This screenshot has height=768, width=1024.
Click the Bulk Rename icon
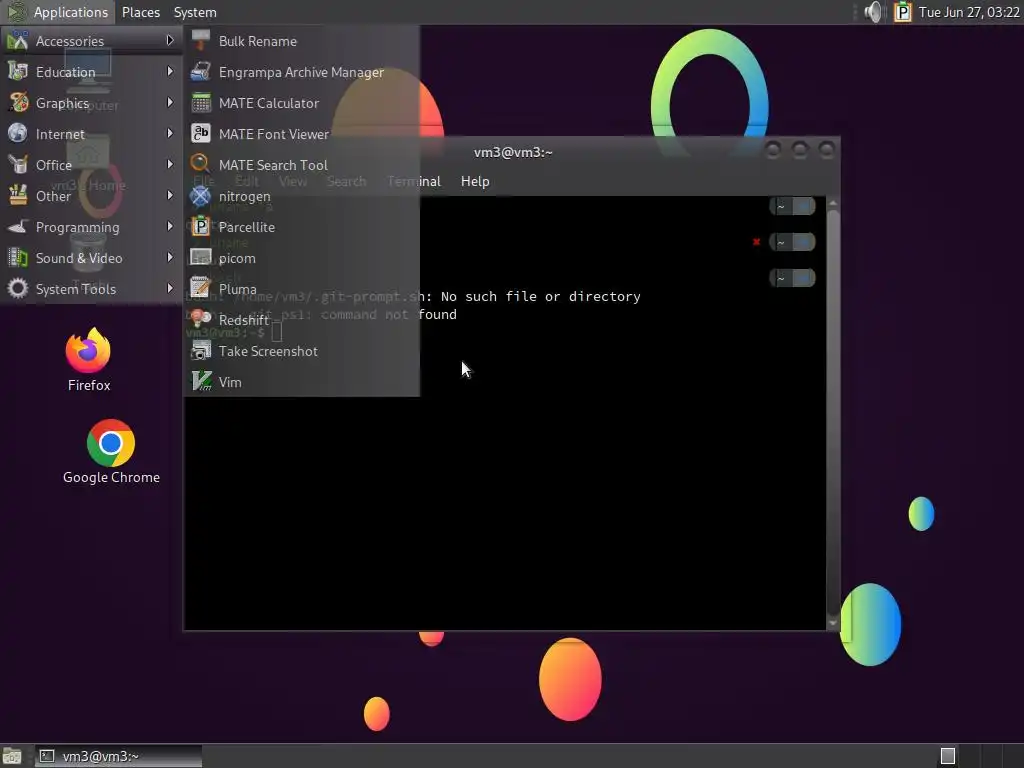[x=200, y=40]
